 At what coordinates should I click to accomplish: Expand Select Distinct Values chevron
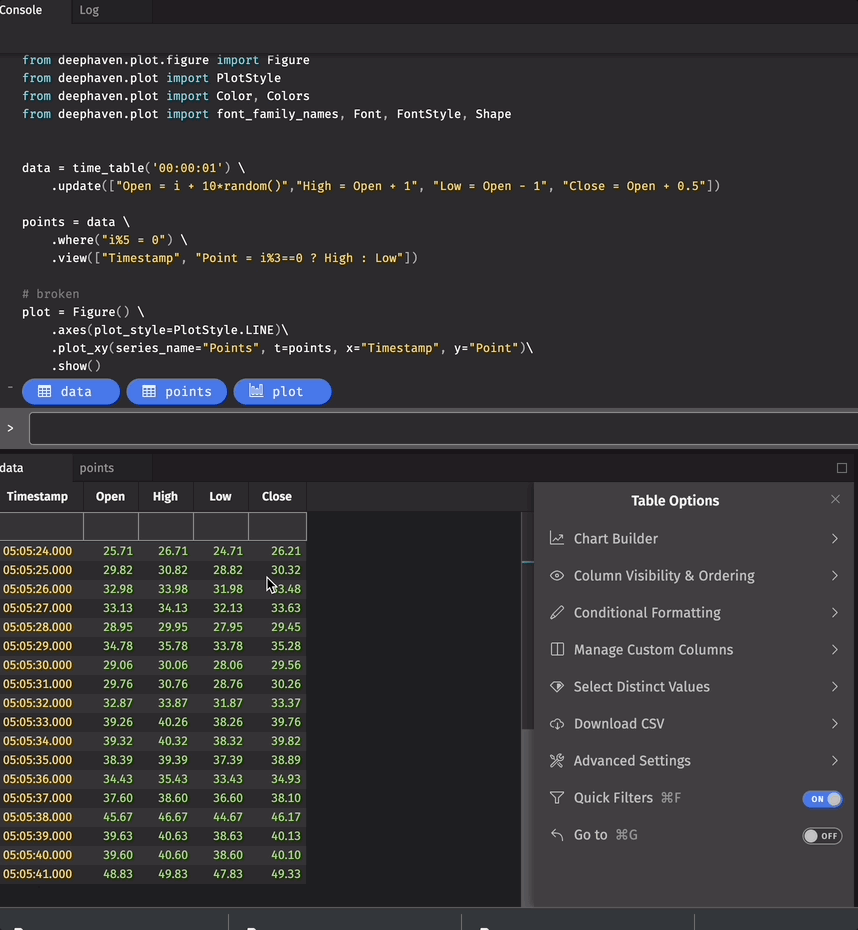(x=834, y=687)
